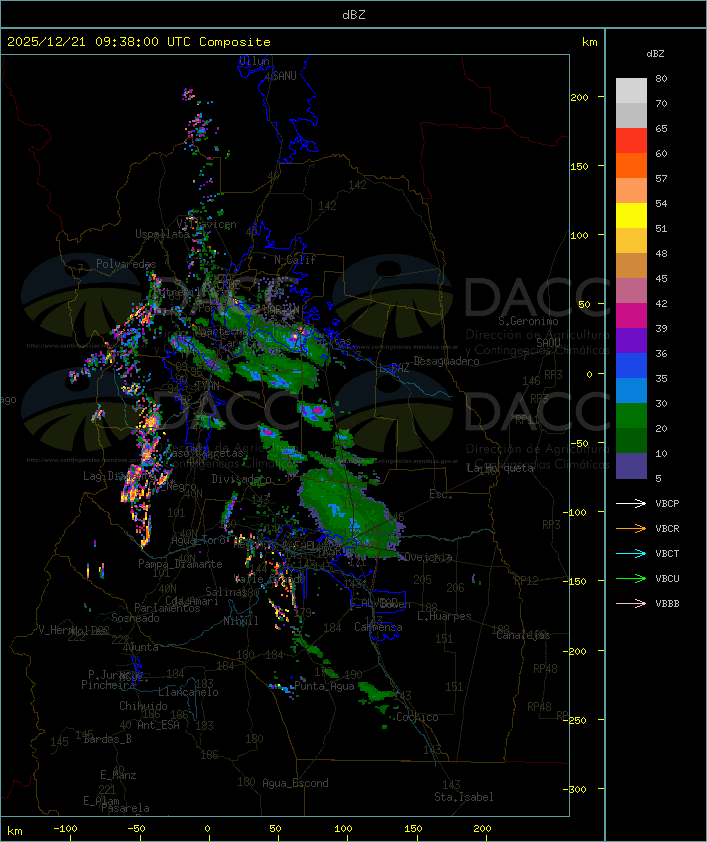Image resolution: width=707 pixels, height=842 pixels.
Task: Click the Chihuido place label
Action: pyautogui.click(x=143, y=706)
